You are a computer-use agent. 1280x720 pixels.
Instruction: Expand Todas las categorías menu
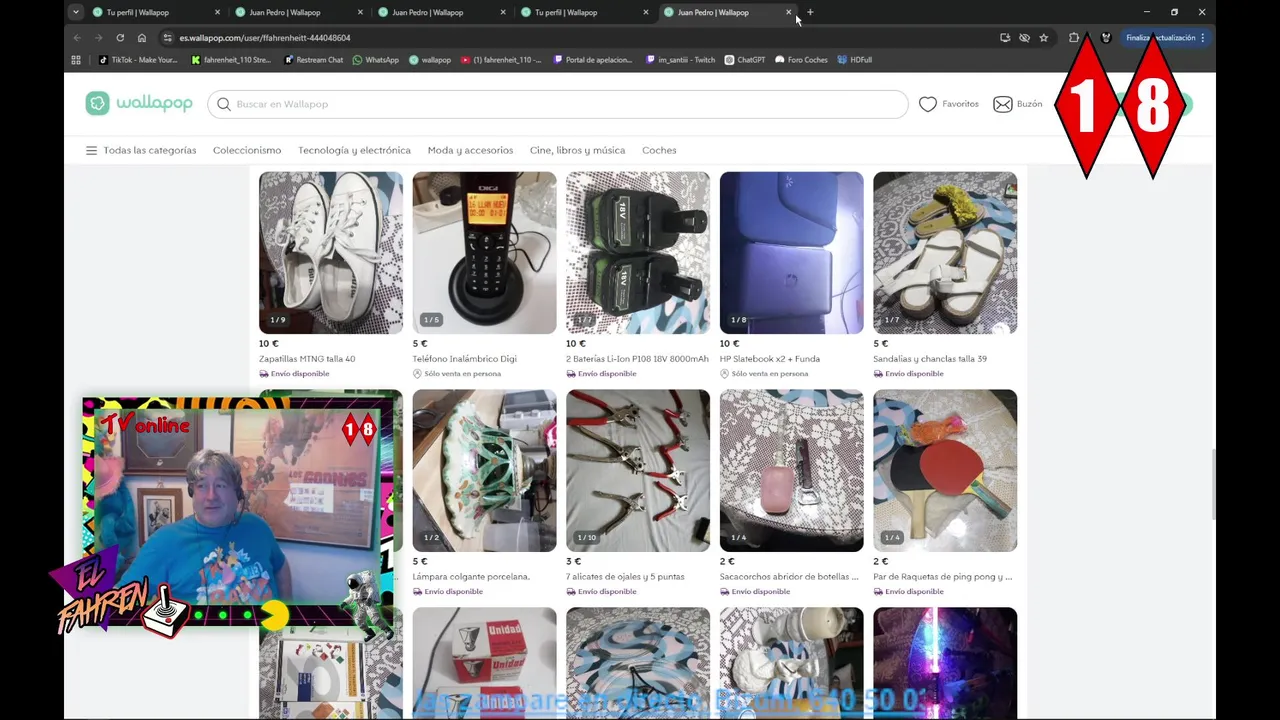click(x=141, y=150)
